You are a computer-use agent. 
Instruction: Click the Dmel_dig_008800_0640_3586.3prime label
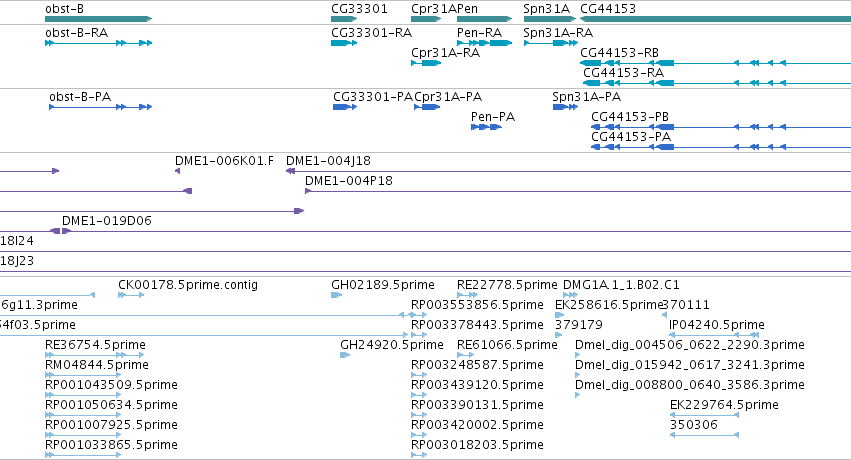pos(689,385)
